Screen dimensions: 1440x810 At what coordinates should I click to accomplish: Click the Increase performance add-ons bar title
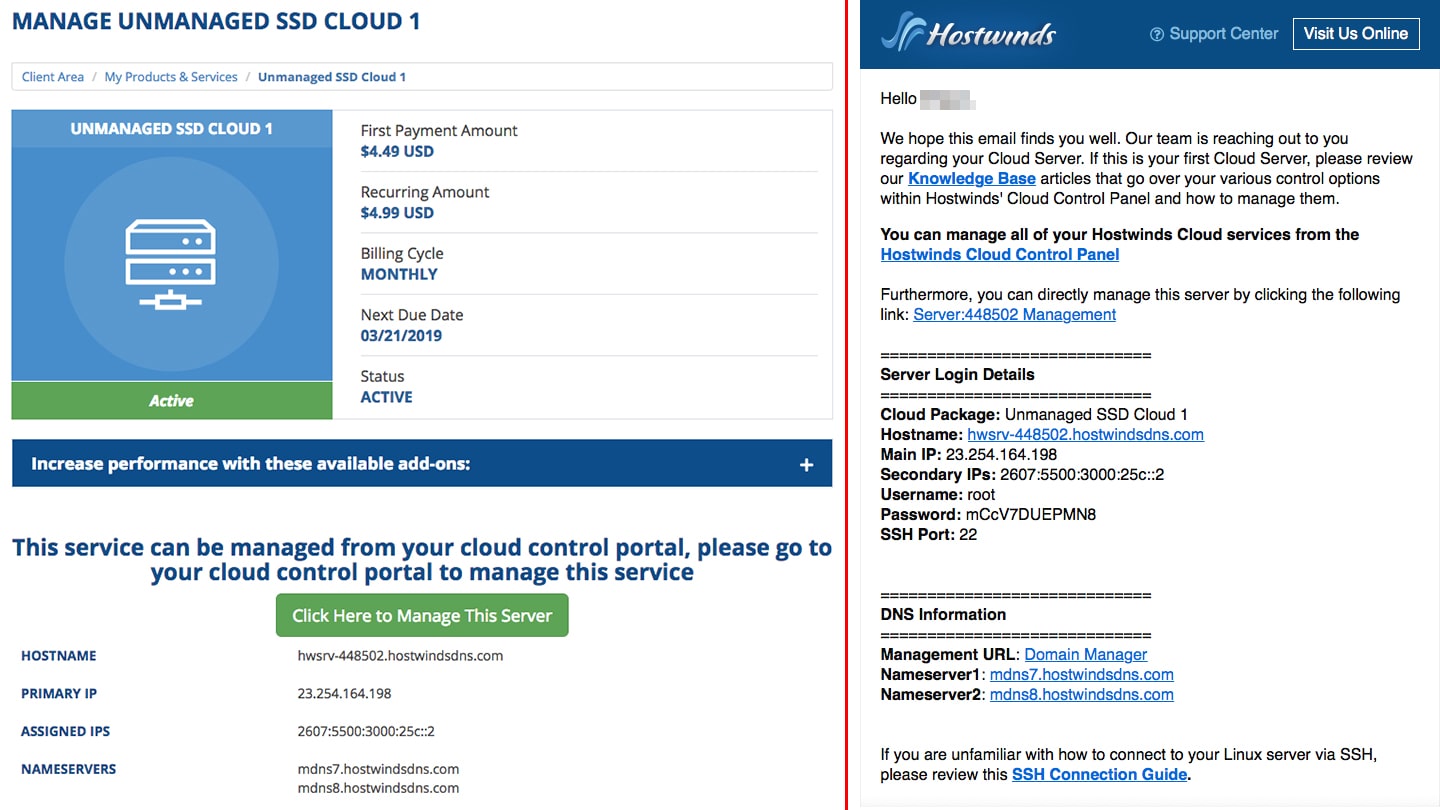(x=251, y=464)
